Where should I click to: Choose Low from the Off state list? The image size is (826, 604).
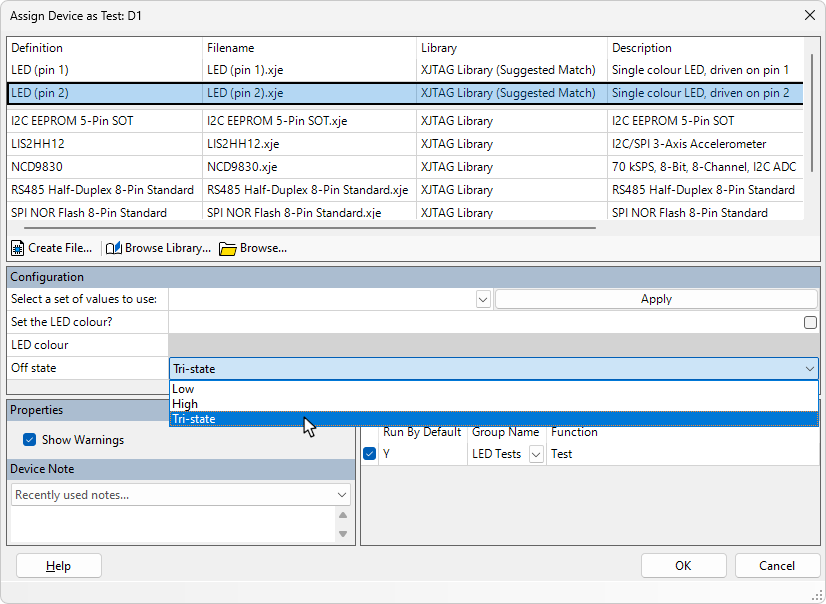(184, 389)
